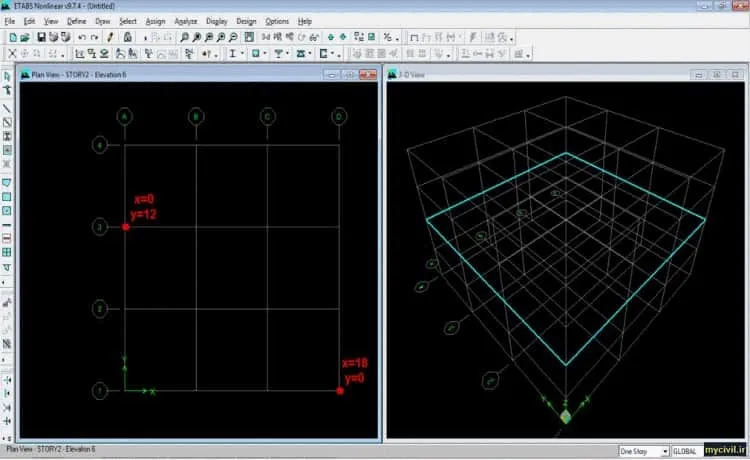
Task: Click the Open file folder icon
Action: click(x=25, y=37)
